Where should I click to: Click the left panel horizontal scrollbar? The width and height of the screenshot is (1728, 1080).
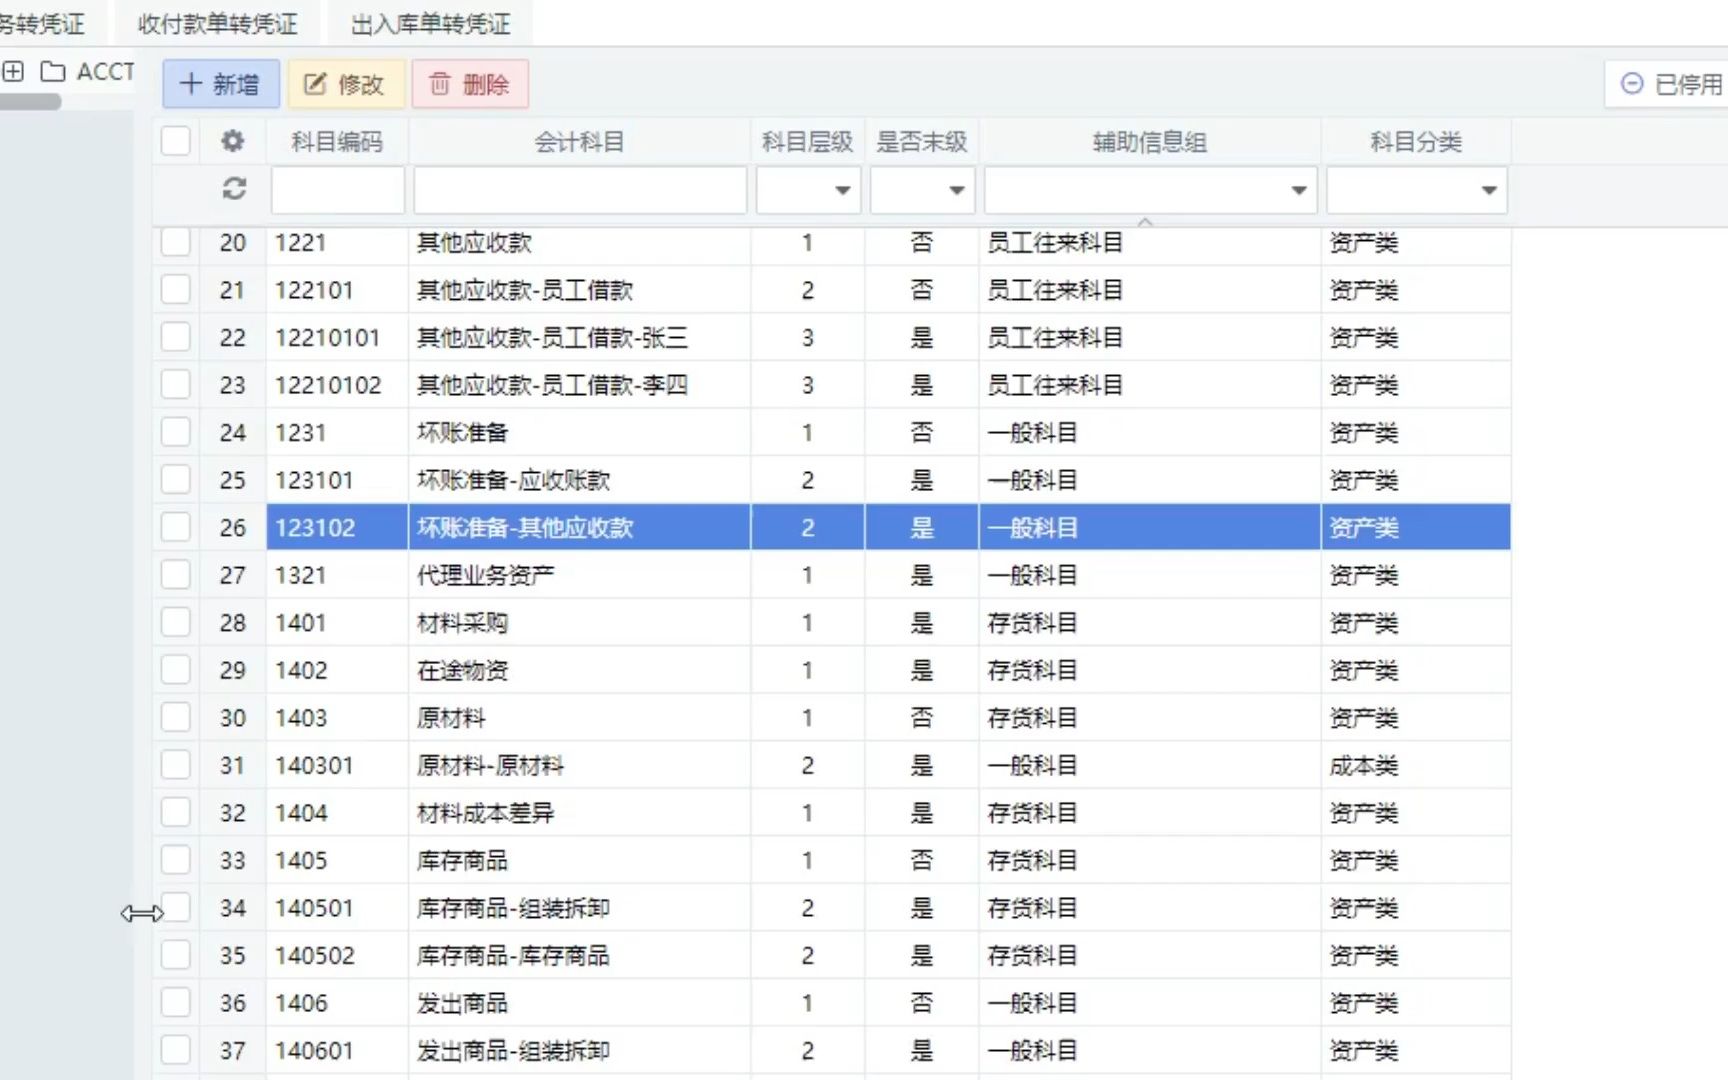[30, 101]
